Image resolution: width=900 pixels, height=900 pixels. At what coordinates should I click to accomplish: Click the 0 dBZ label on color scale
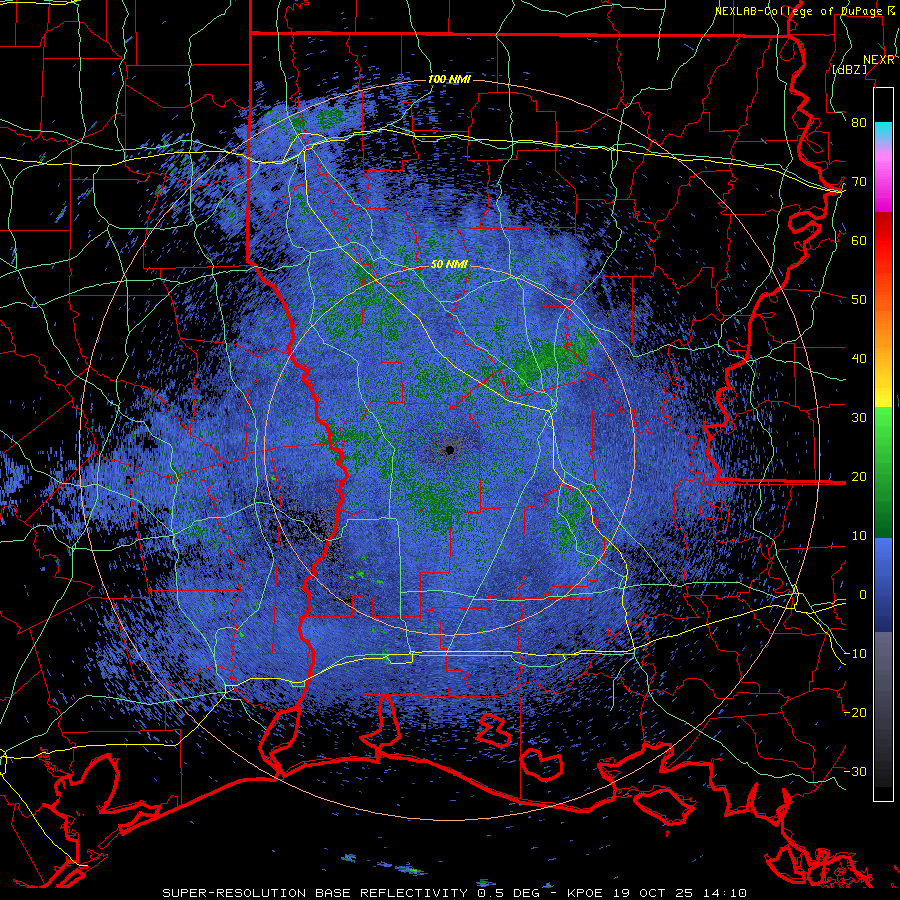click(863, 595)
